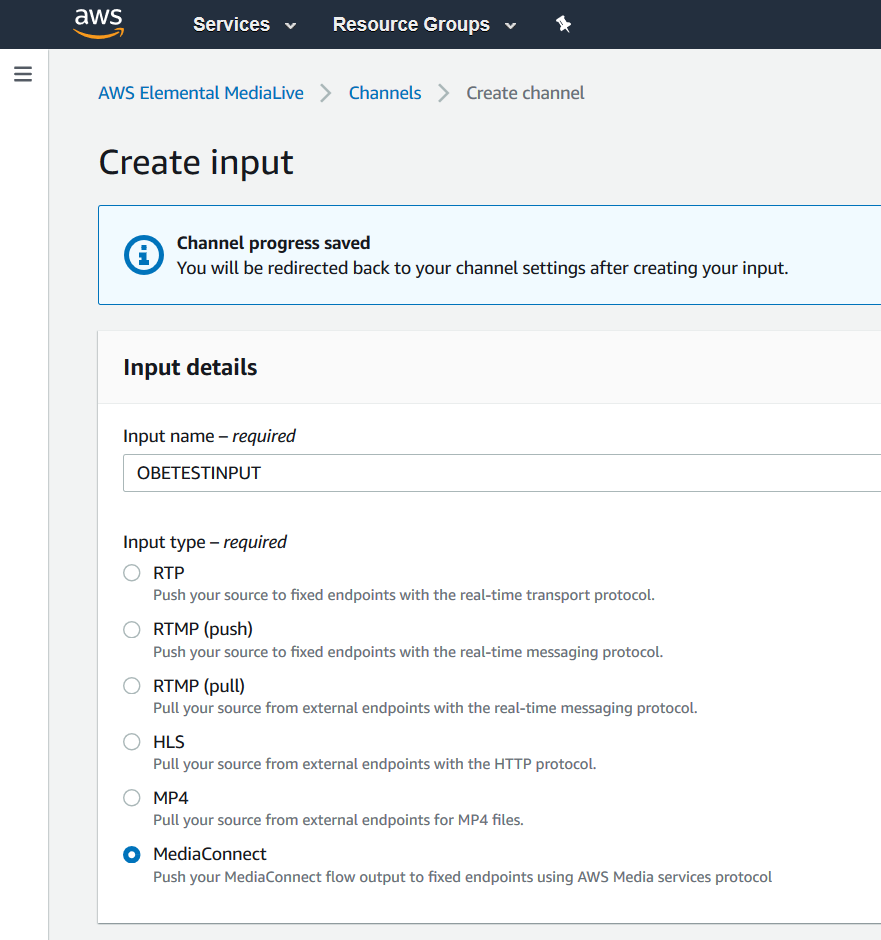This screenshot has width=881, height=940.
Task: Navigate to Channels breadcrumb link
Action: 385,93
